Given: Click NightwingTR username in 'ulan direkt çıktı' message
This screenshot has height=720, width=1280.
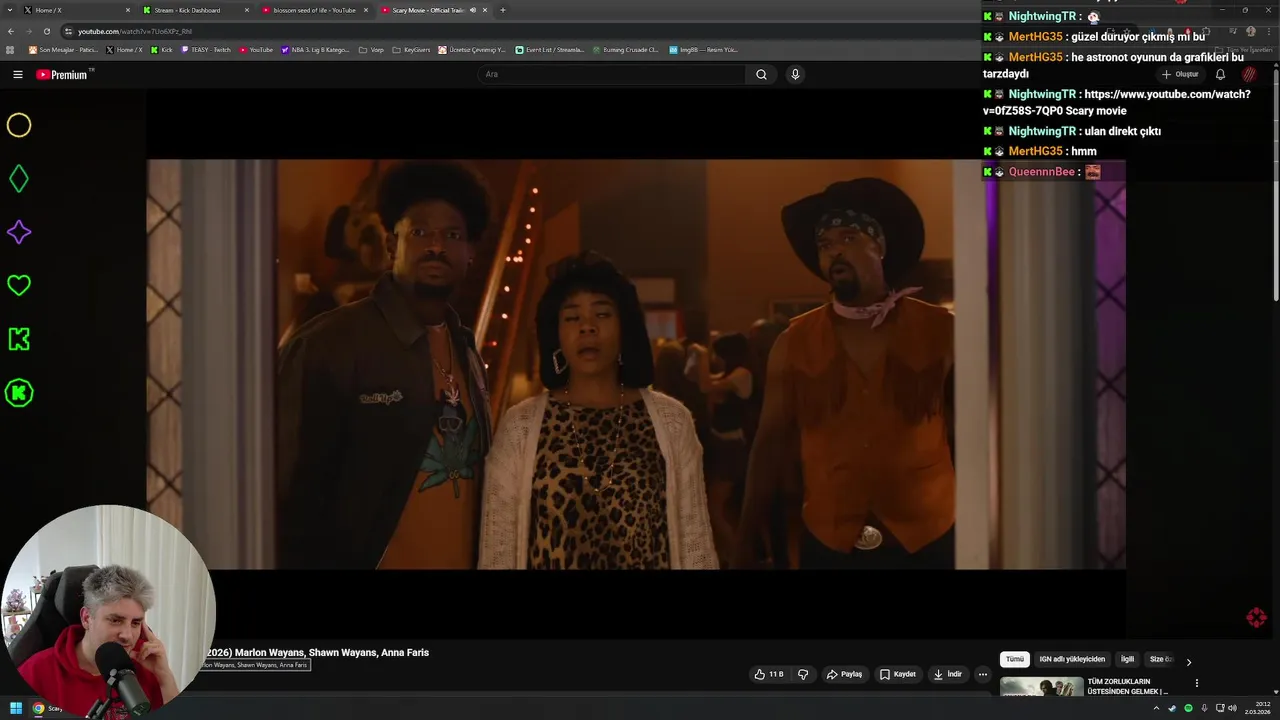Looking at the screenshot, I should [x=1042, y=131].
